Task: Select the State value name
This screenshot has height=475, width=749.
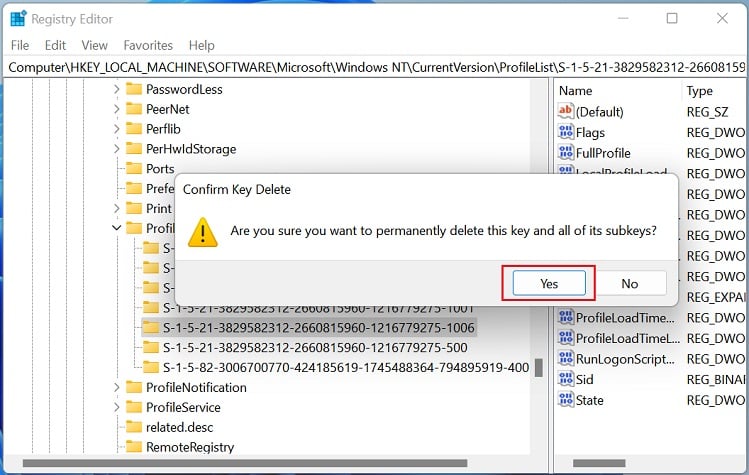Action: pyautogui.click(x=589, y=400)
